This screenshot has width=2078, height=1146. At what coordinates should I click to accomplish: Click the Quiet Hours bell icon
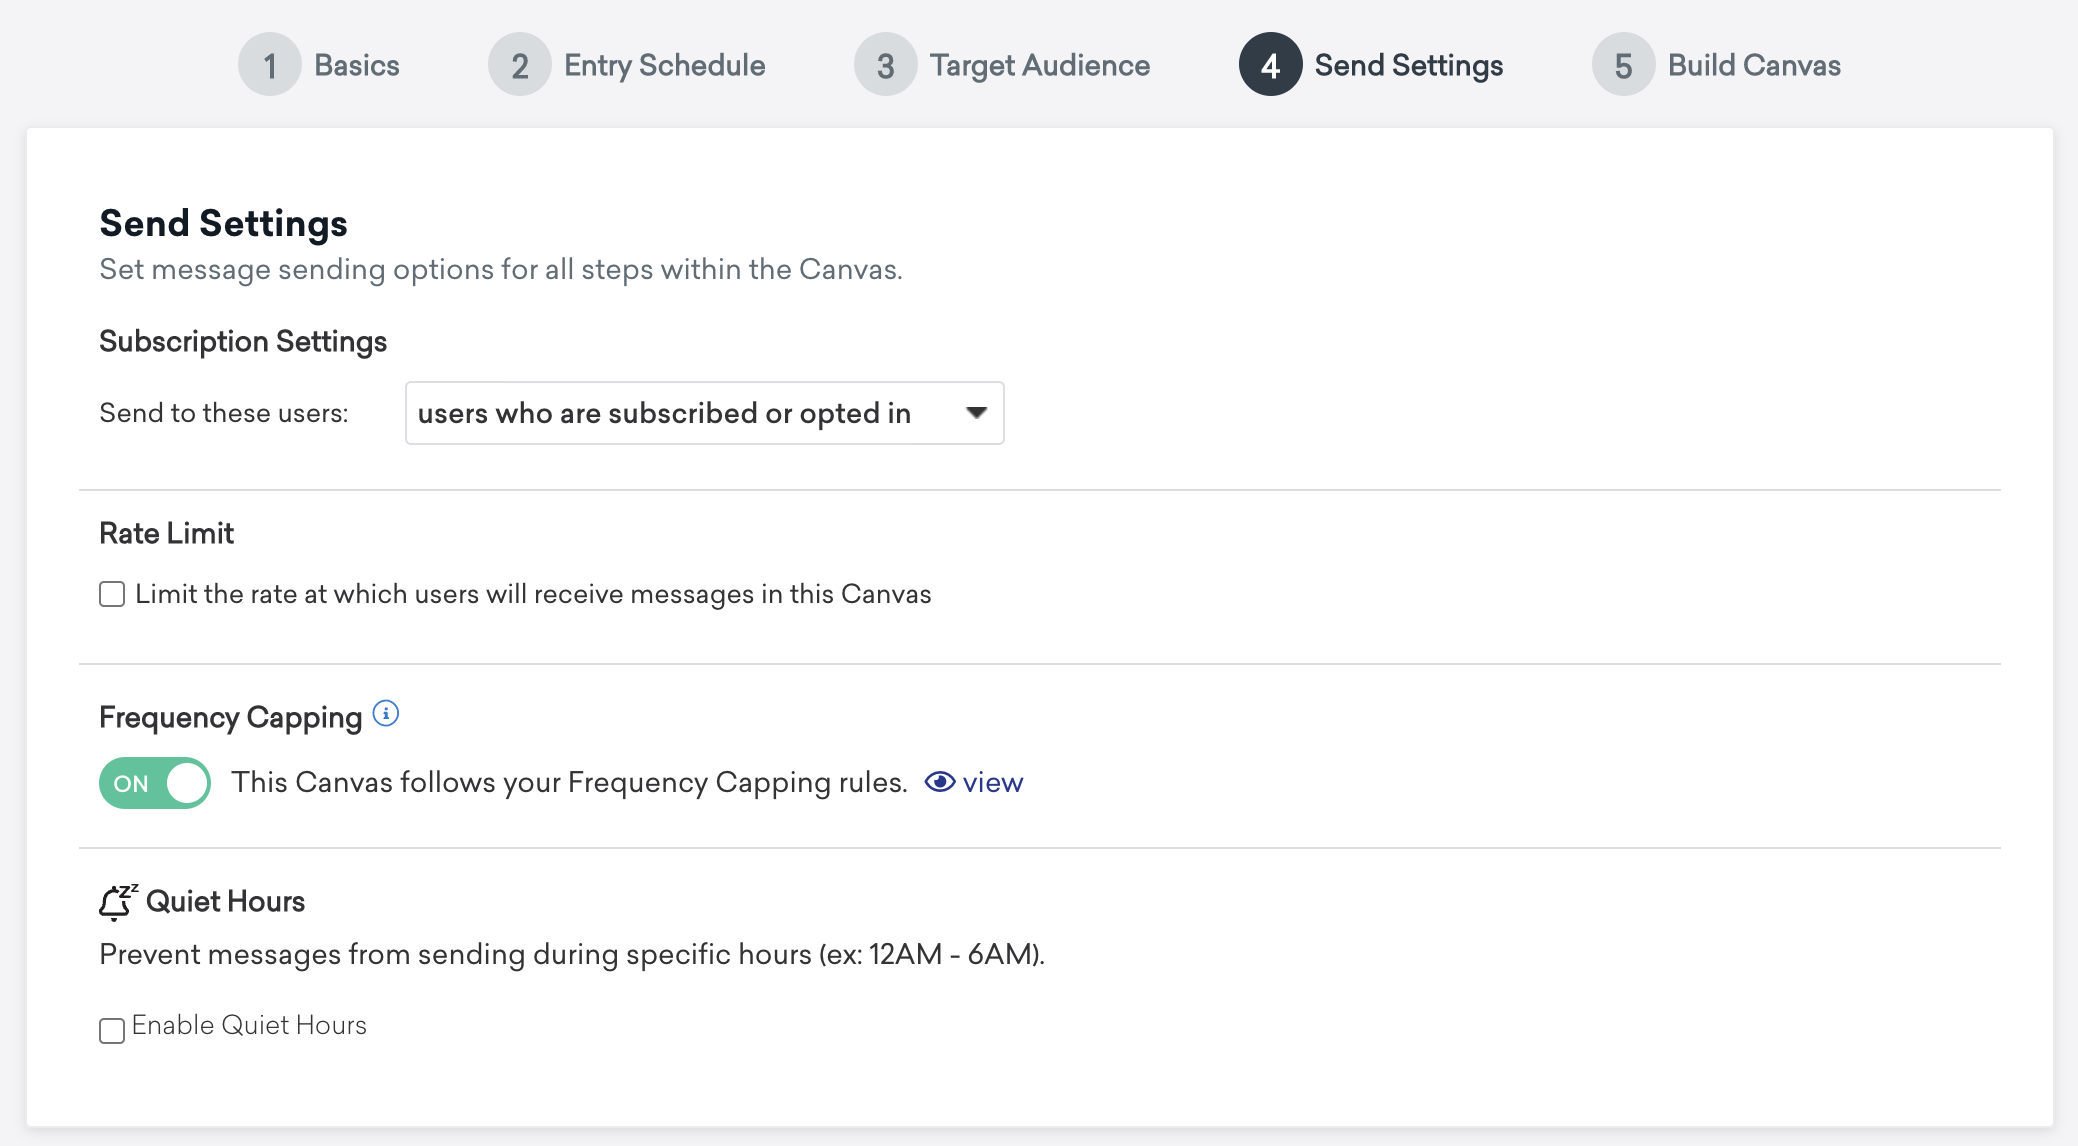[118, 902]
